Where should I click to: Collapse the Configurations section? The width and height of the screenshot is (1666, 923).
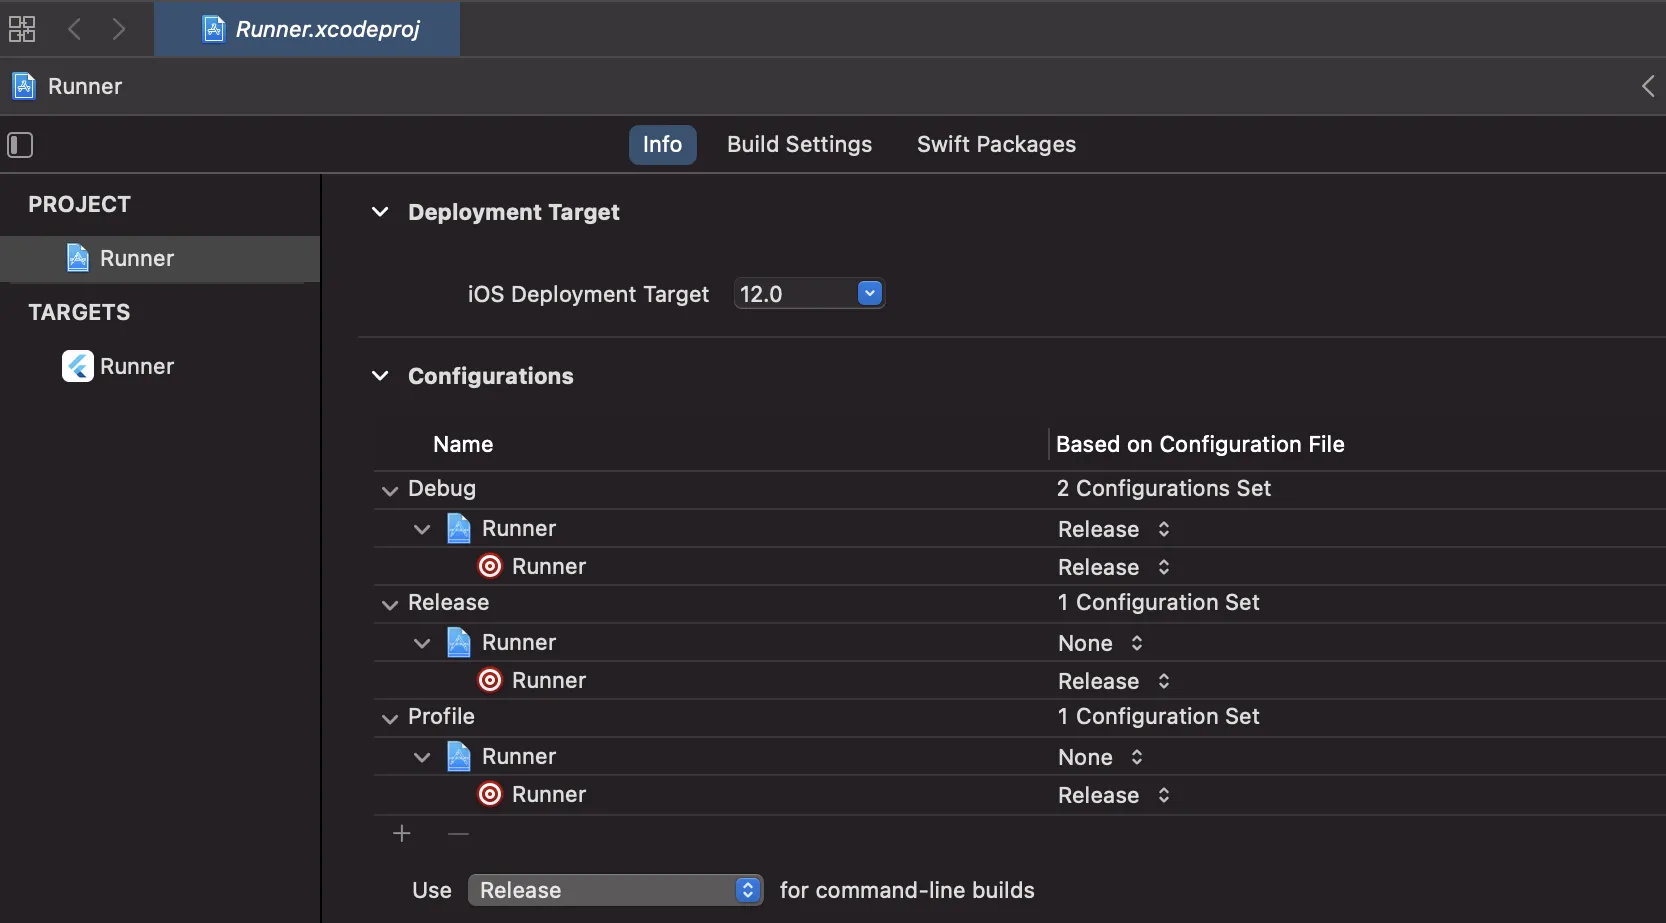tap(380, 376)
